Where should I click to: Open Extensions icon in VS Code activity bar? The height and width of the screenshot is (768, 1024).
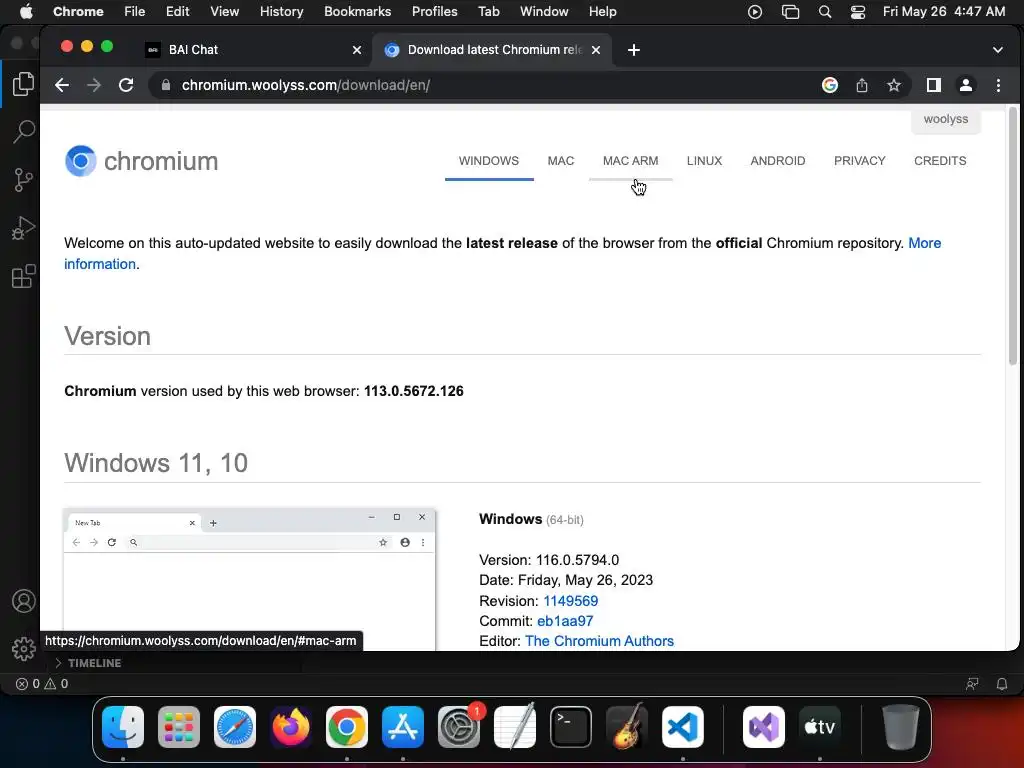pos(24,276)
